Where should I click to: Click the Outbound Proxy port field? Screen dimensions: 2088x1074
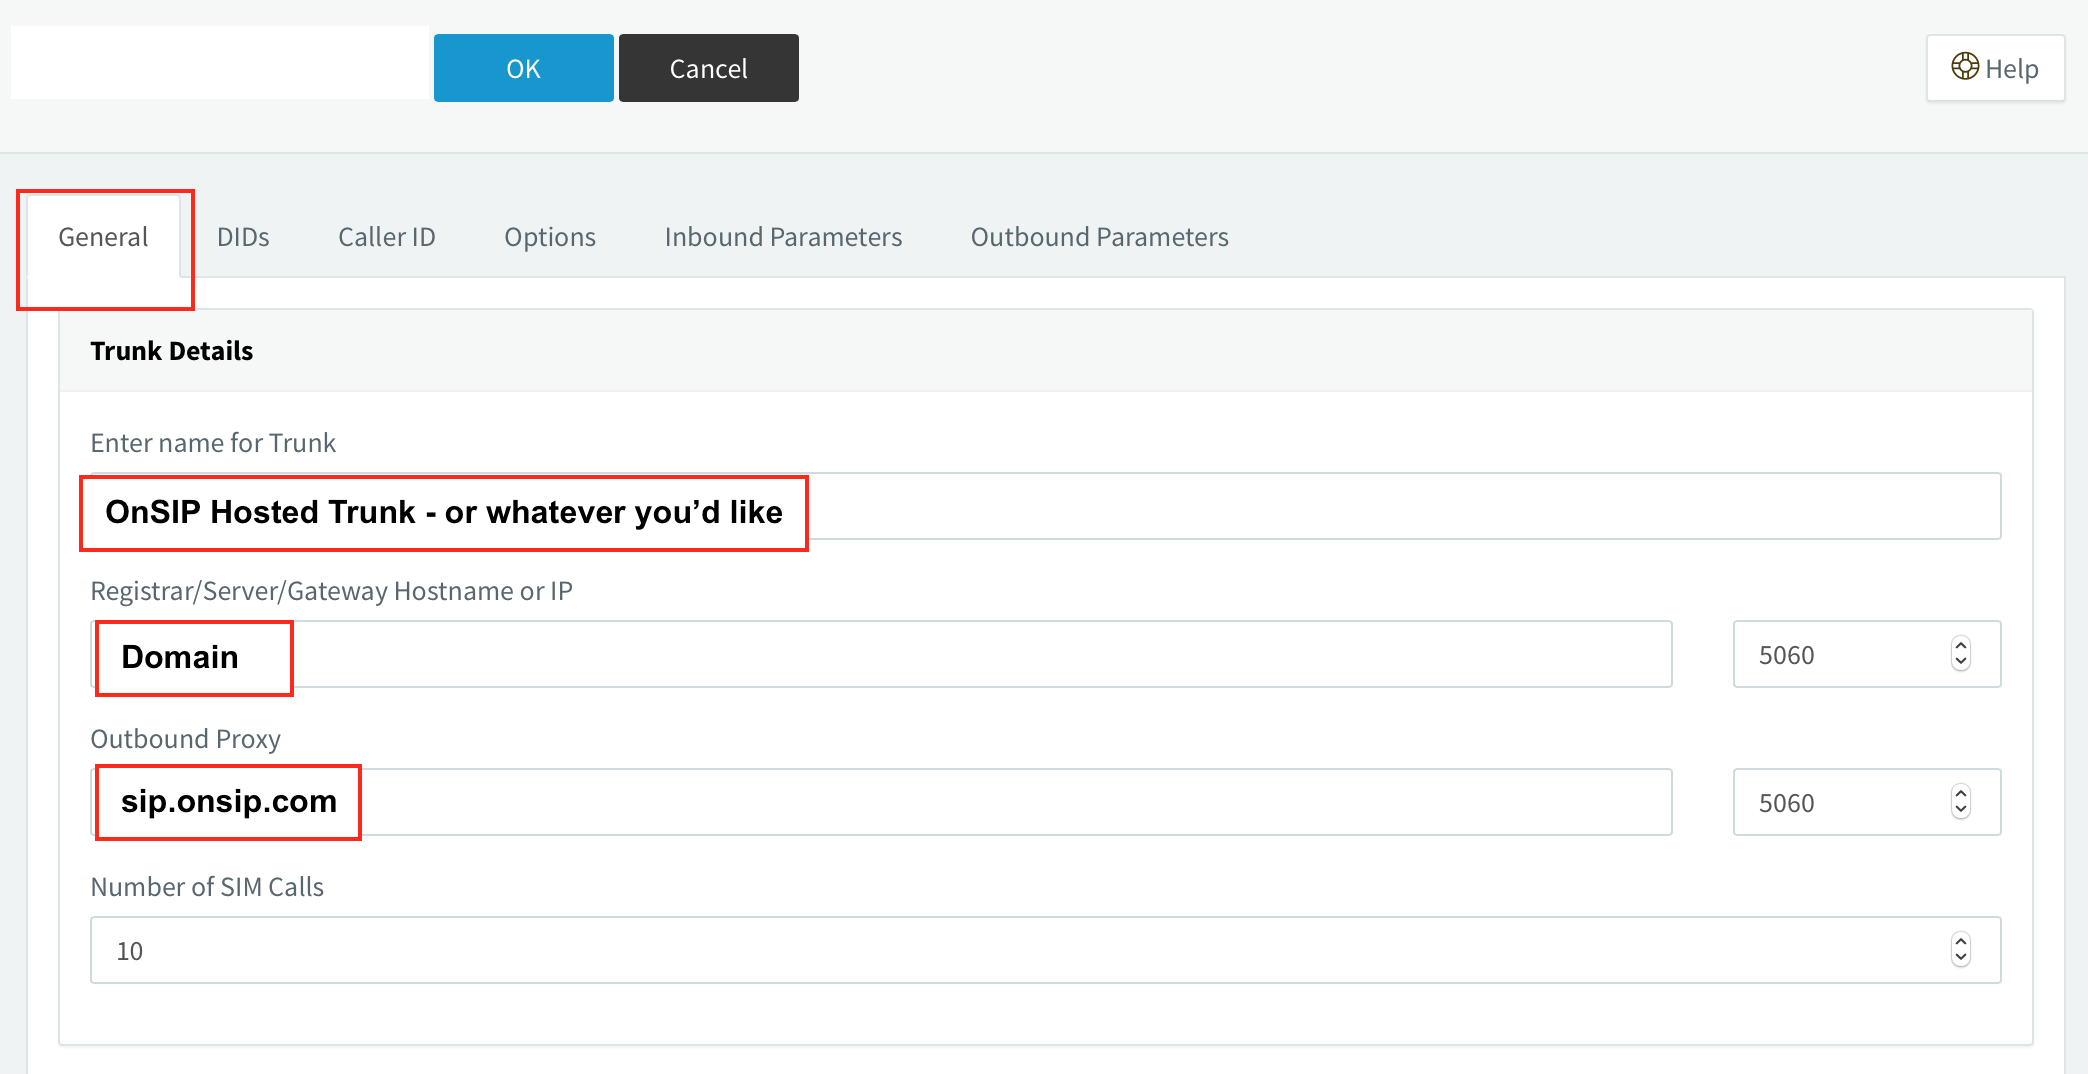[x=1867, y=802]
